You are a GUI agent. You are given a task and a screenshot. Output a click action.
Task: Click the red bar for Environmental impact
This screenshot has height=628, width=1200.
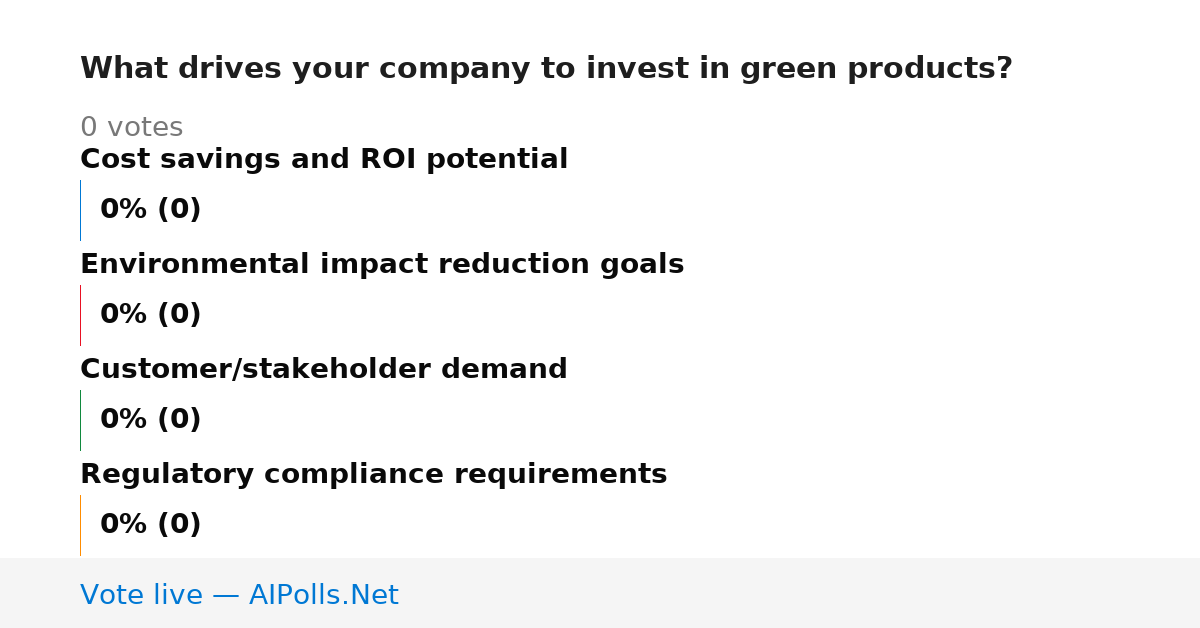(x=80, y=315)
